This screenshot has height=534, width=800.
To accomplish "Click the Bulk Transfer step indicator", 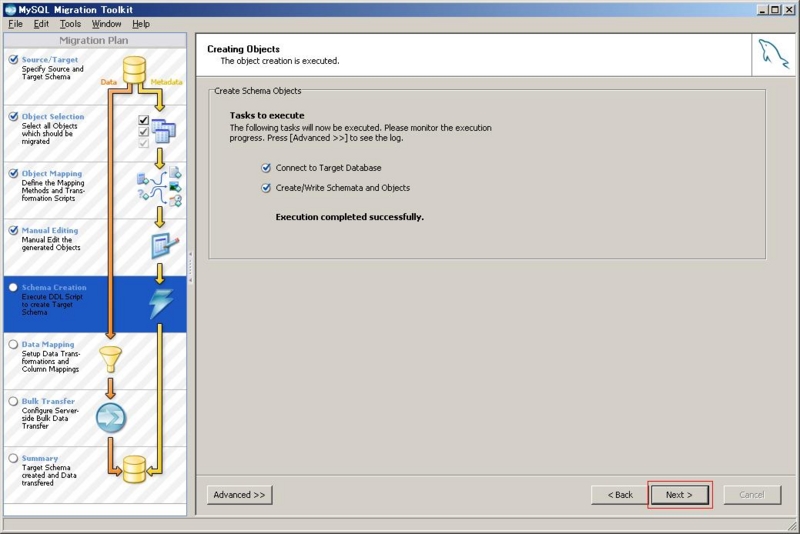I will pos(13,401).
